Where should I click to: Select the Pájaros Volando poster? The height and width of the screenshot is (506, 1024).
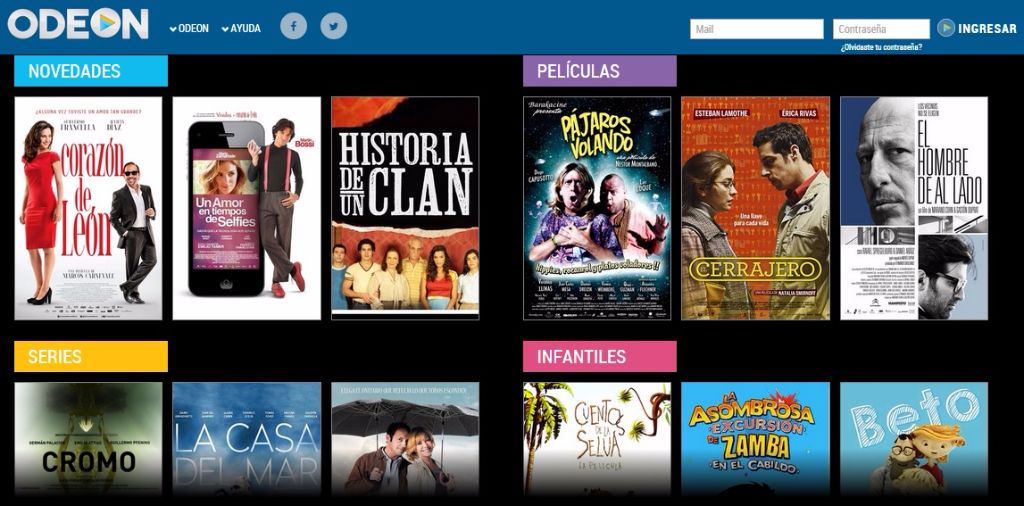(597, 208)
